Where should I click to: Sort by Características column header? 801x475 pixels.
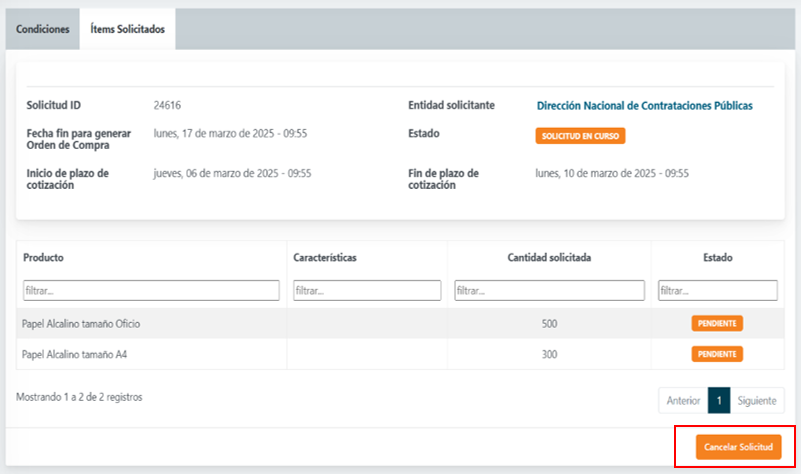325,257
